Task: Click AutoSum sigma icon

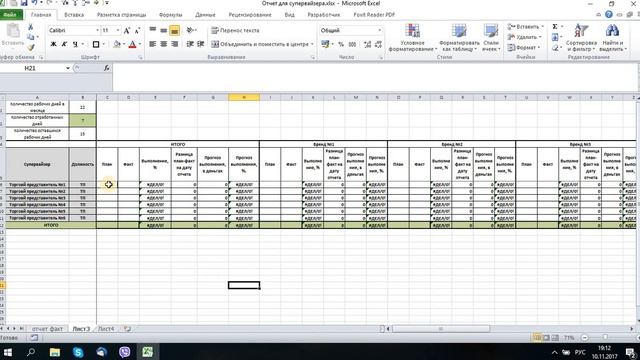Action: [x=555, y=27]
